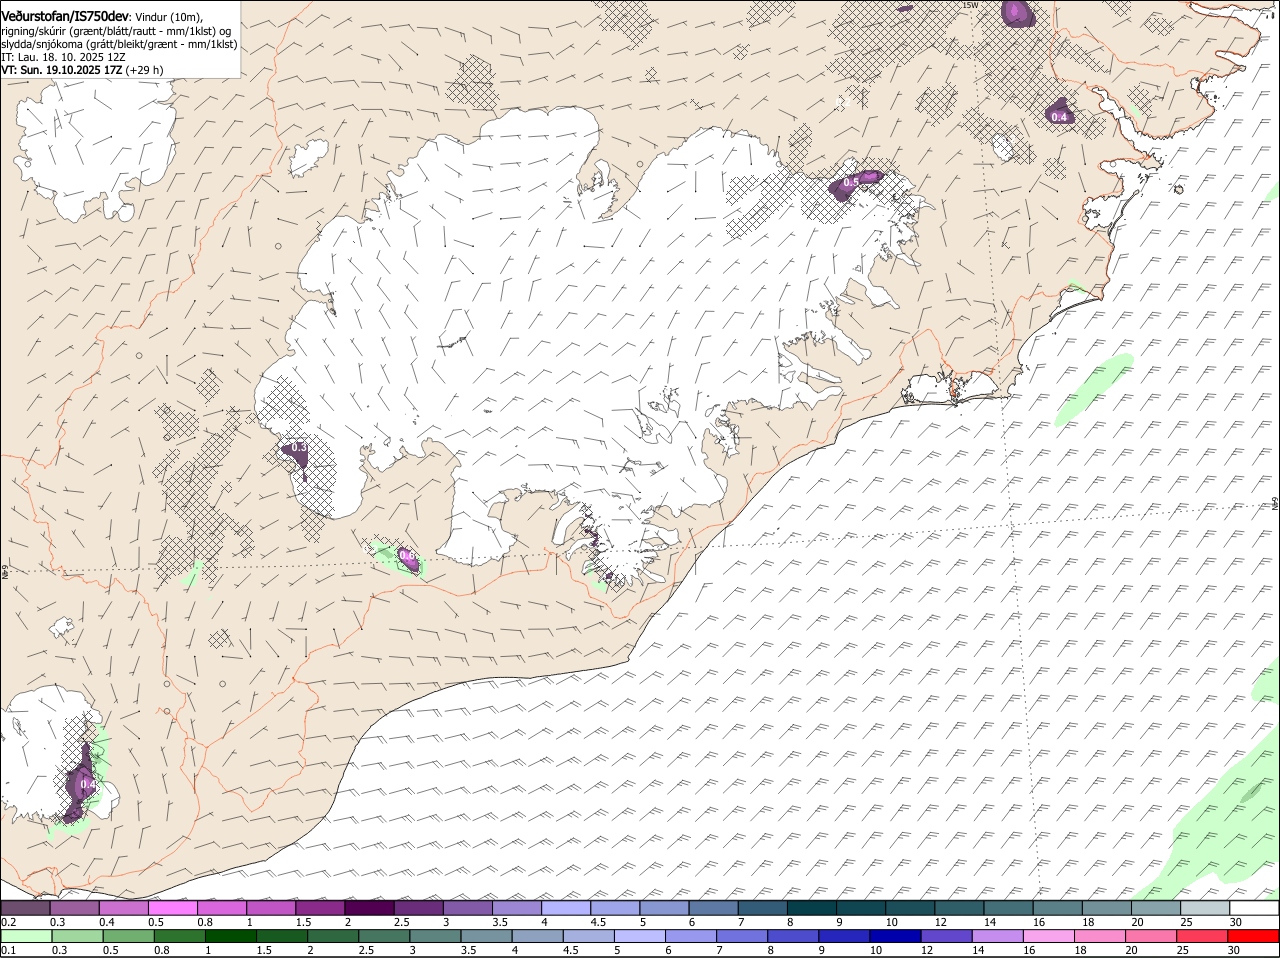Image resolution: width=1280 pixels, height=958 pixels.
Task: Pick the bright red swatch labeled 30
Action: 1254,937
